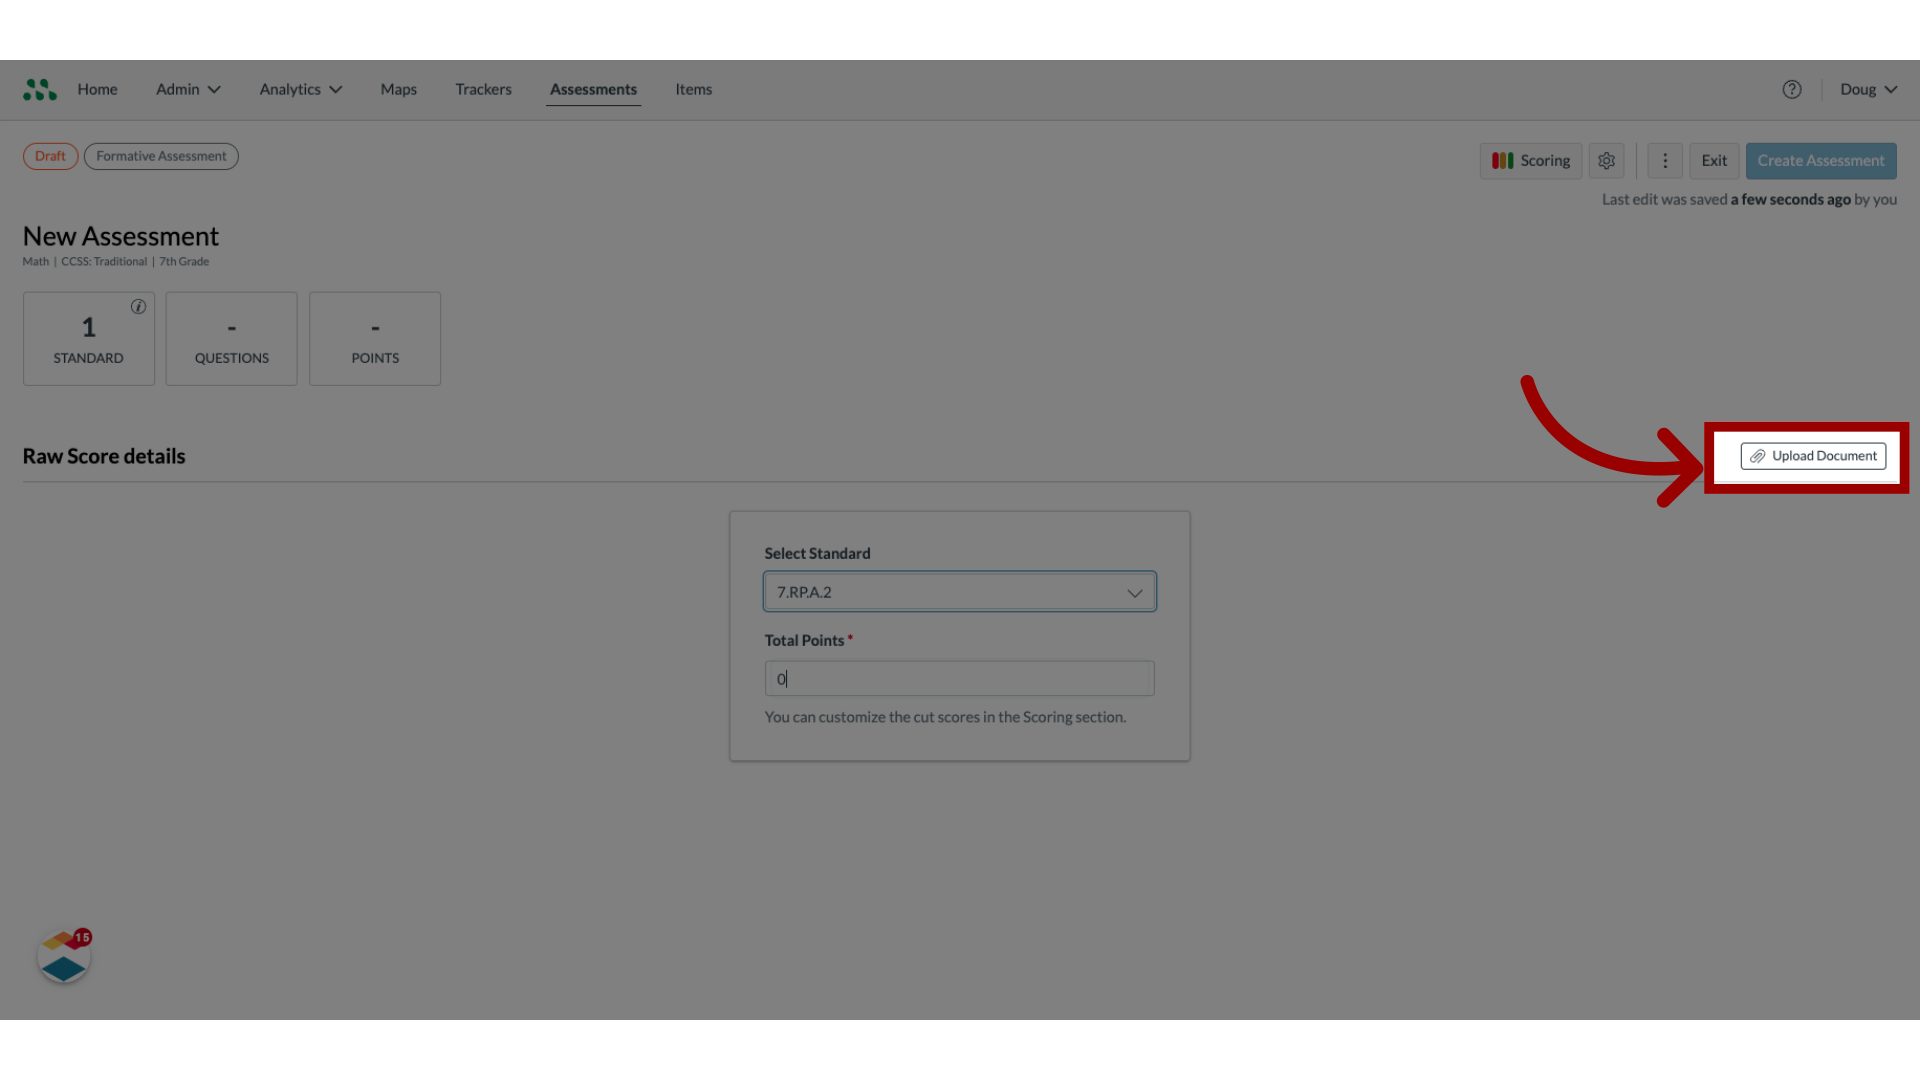Click the Exit button

click(1713, 161)
